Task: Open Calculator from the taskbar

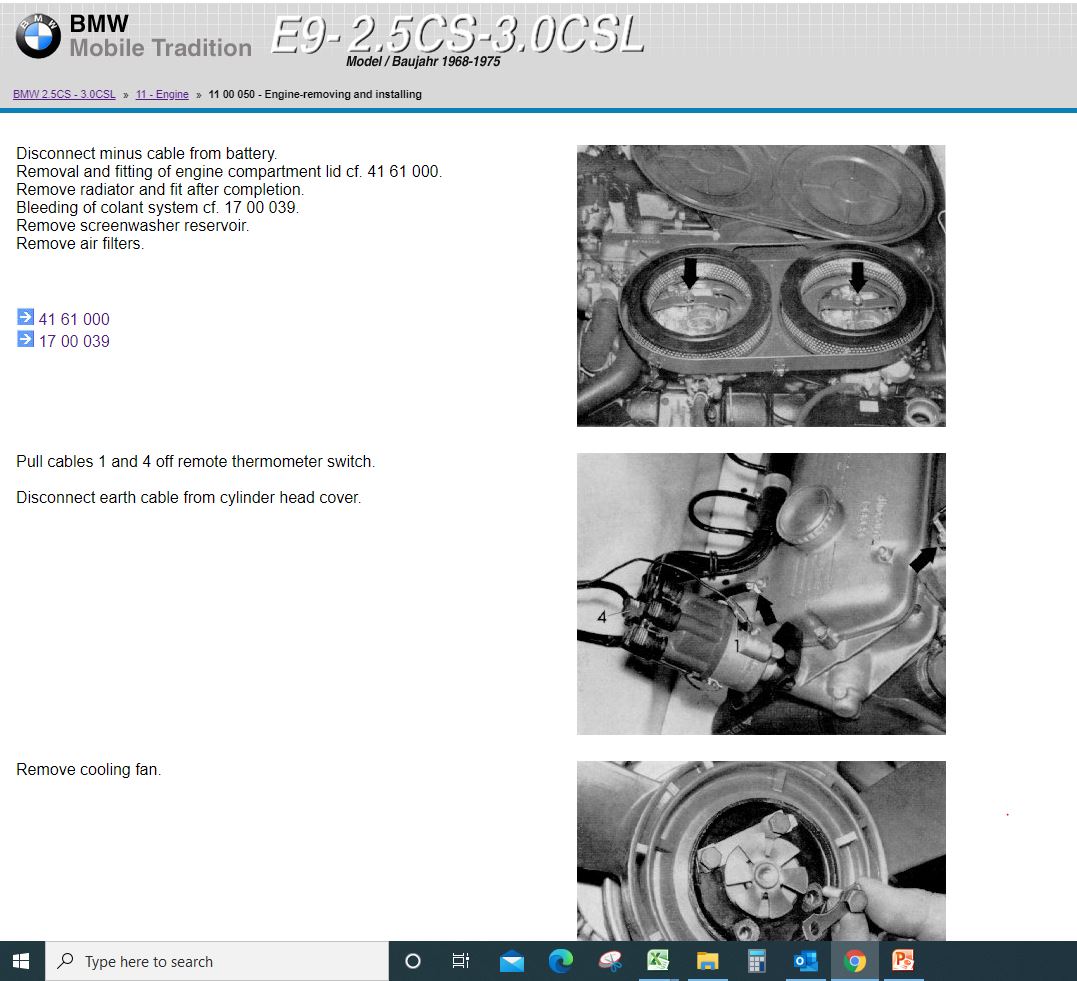Action: [755, 961]
